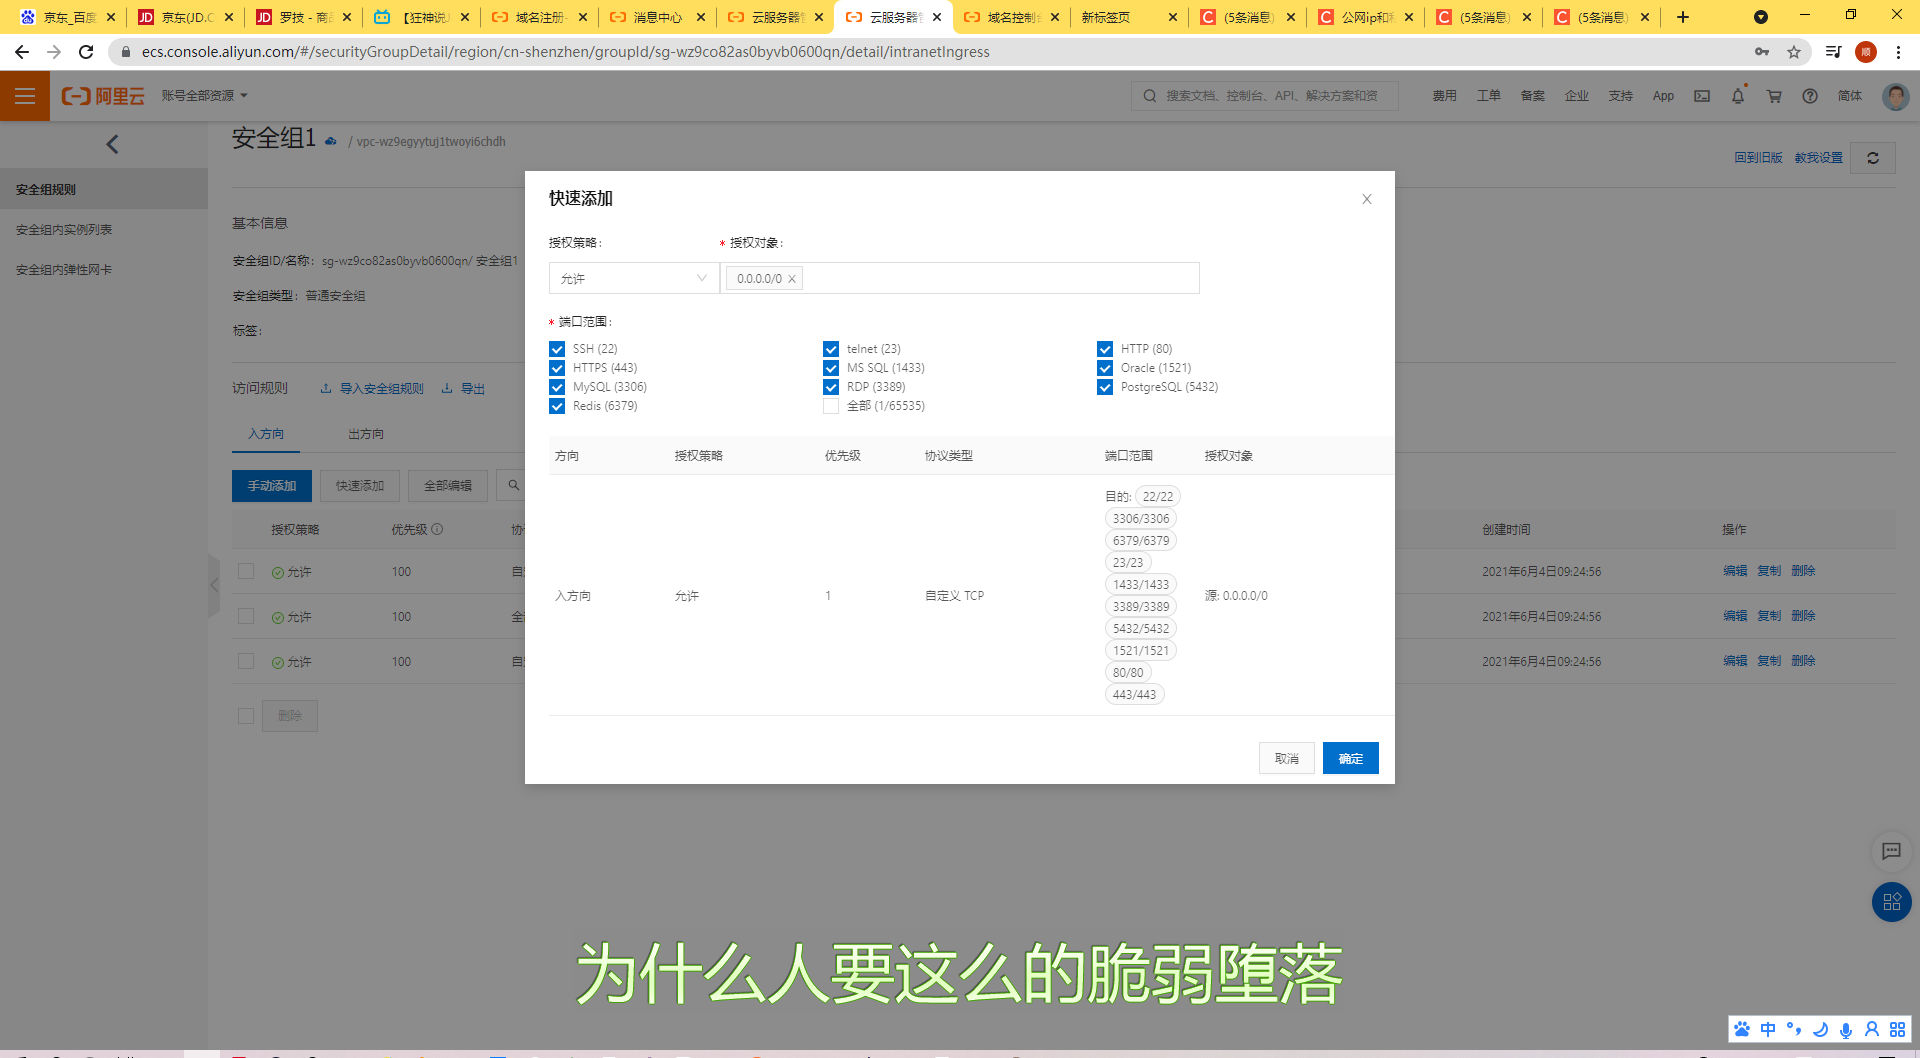Click inside the 授权对象 input field
The width and height of the screenshot is (1920, 1058).
coord(1000,278)
